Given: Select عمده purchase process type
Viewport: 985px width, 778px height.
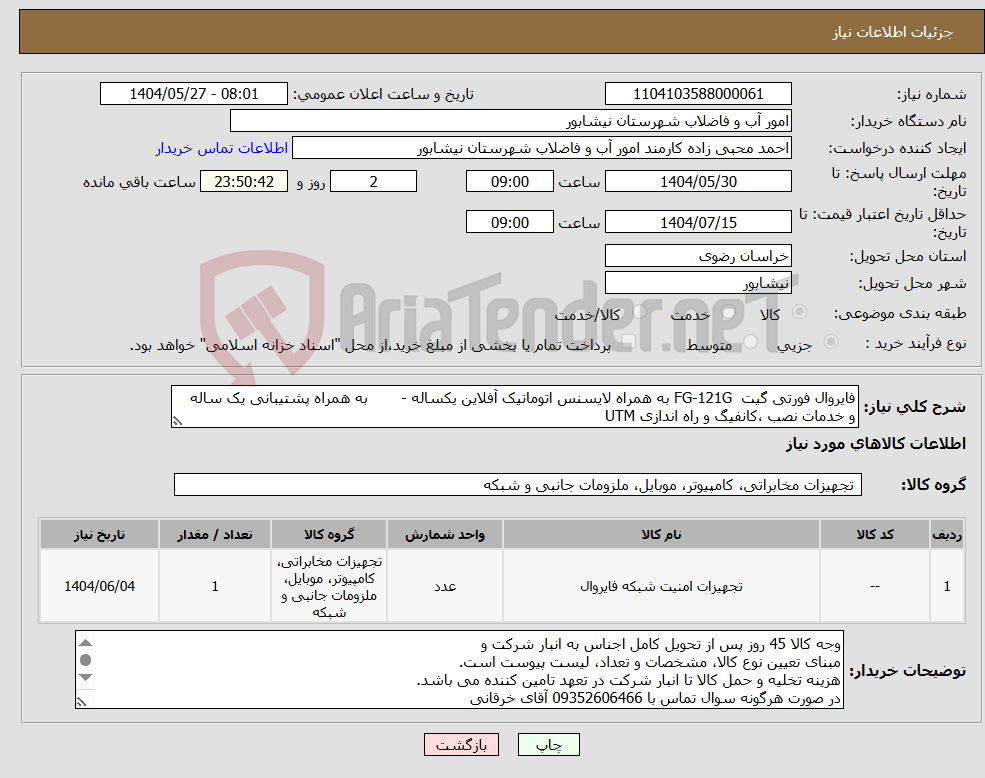Looking at the screenshot, I should point(670,340).
